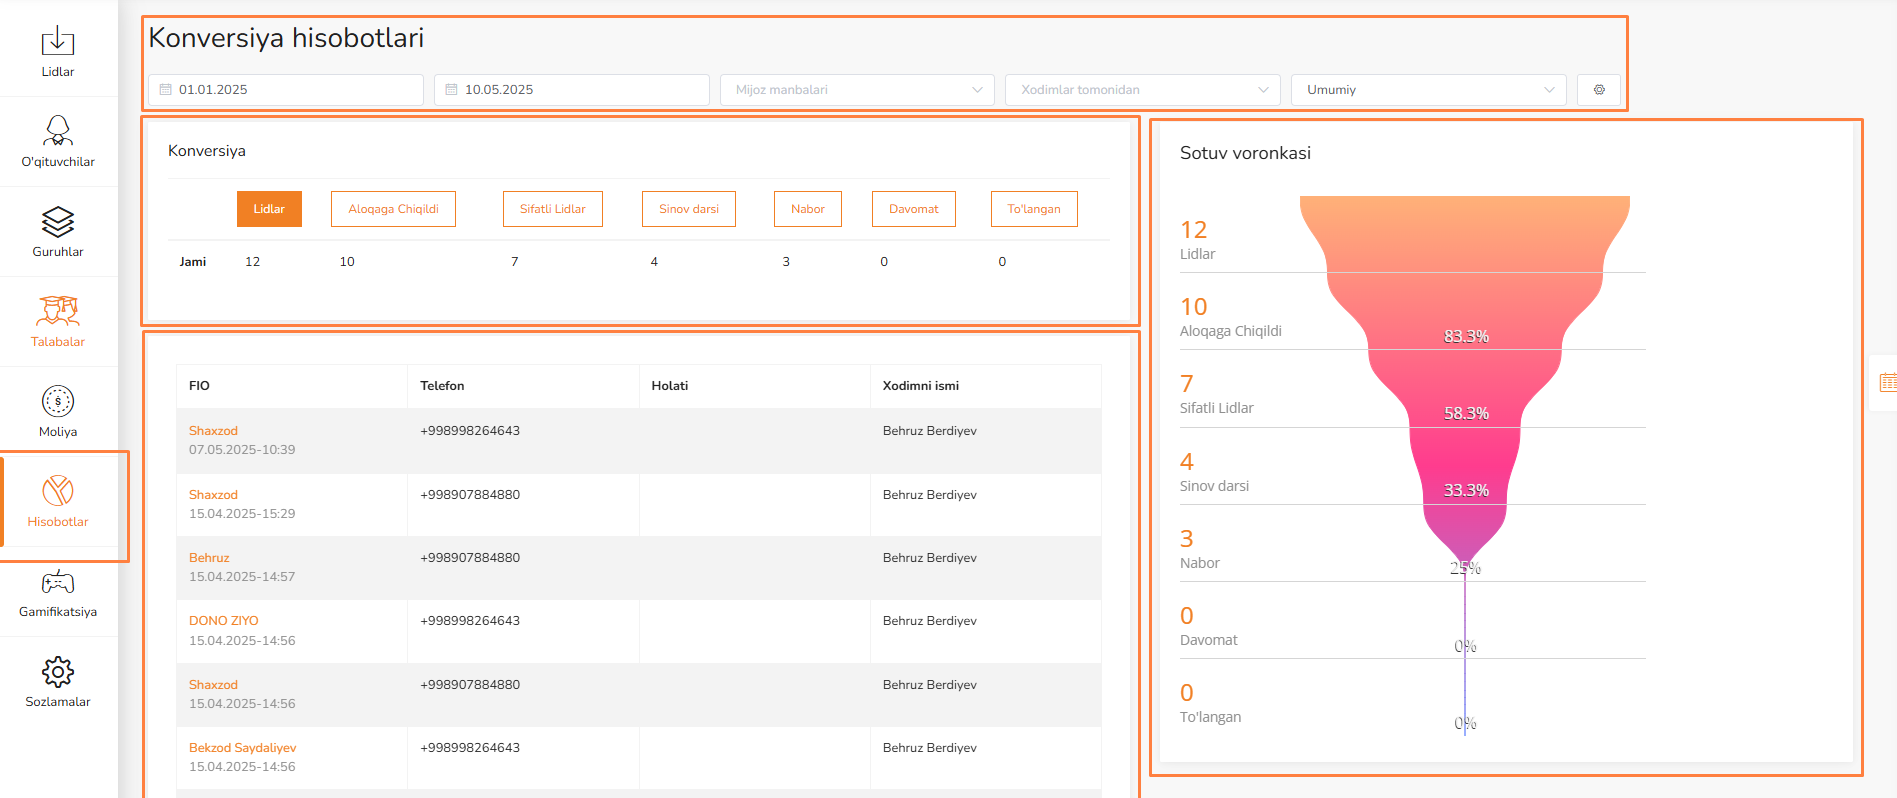
Task: Open the Lidlar sidebar icon
Action: click(x=58, y=42)
